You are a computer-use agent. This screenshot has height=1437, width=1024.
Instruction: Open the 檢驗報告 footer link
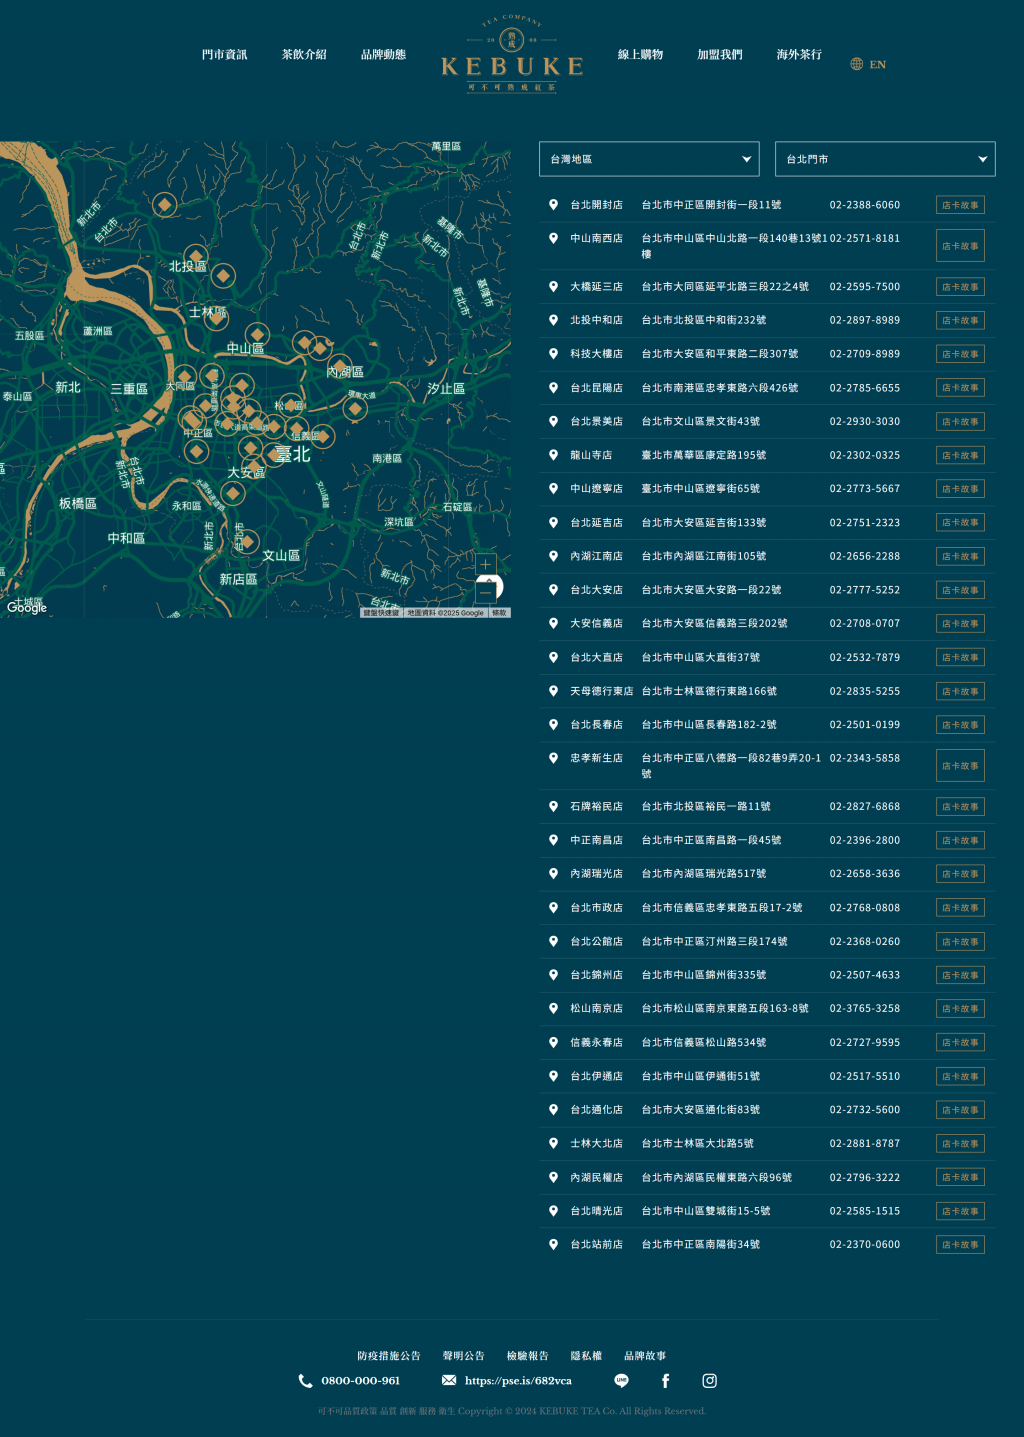point(528,1356)
